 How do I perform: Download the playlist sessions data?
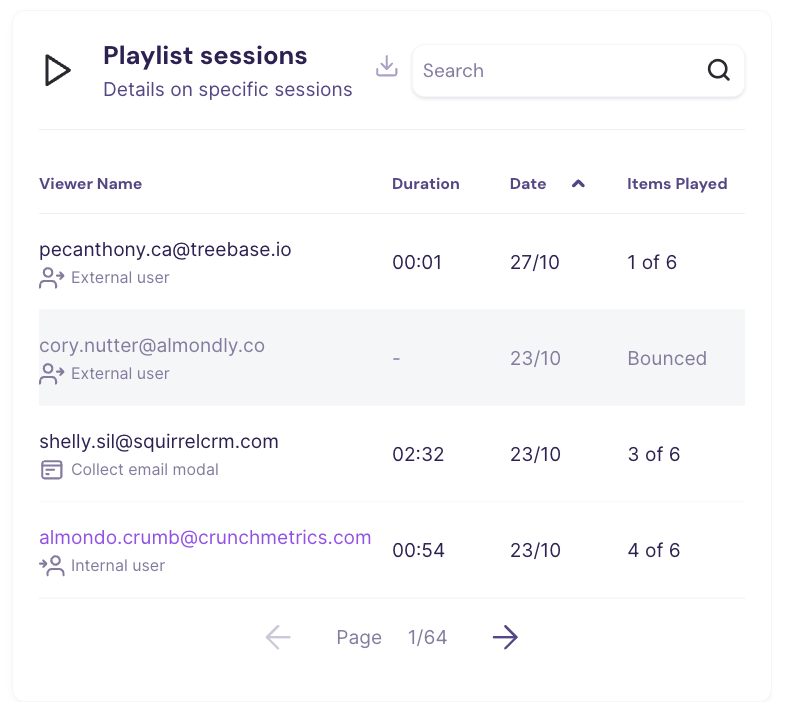pyautogui.click(x=387, y=67)
